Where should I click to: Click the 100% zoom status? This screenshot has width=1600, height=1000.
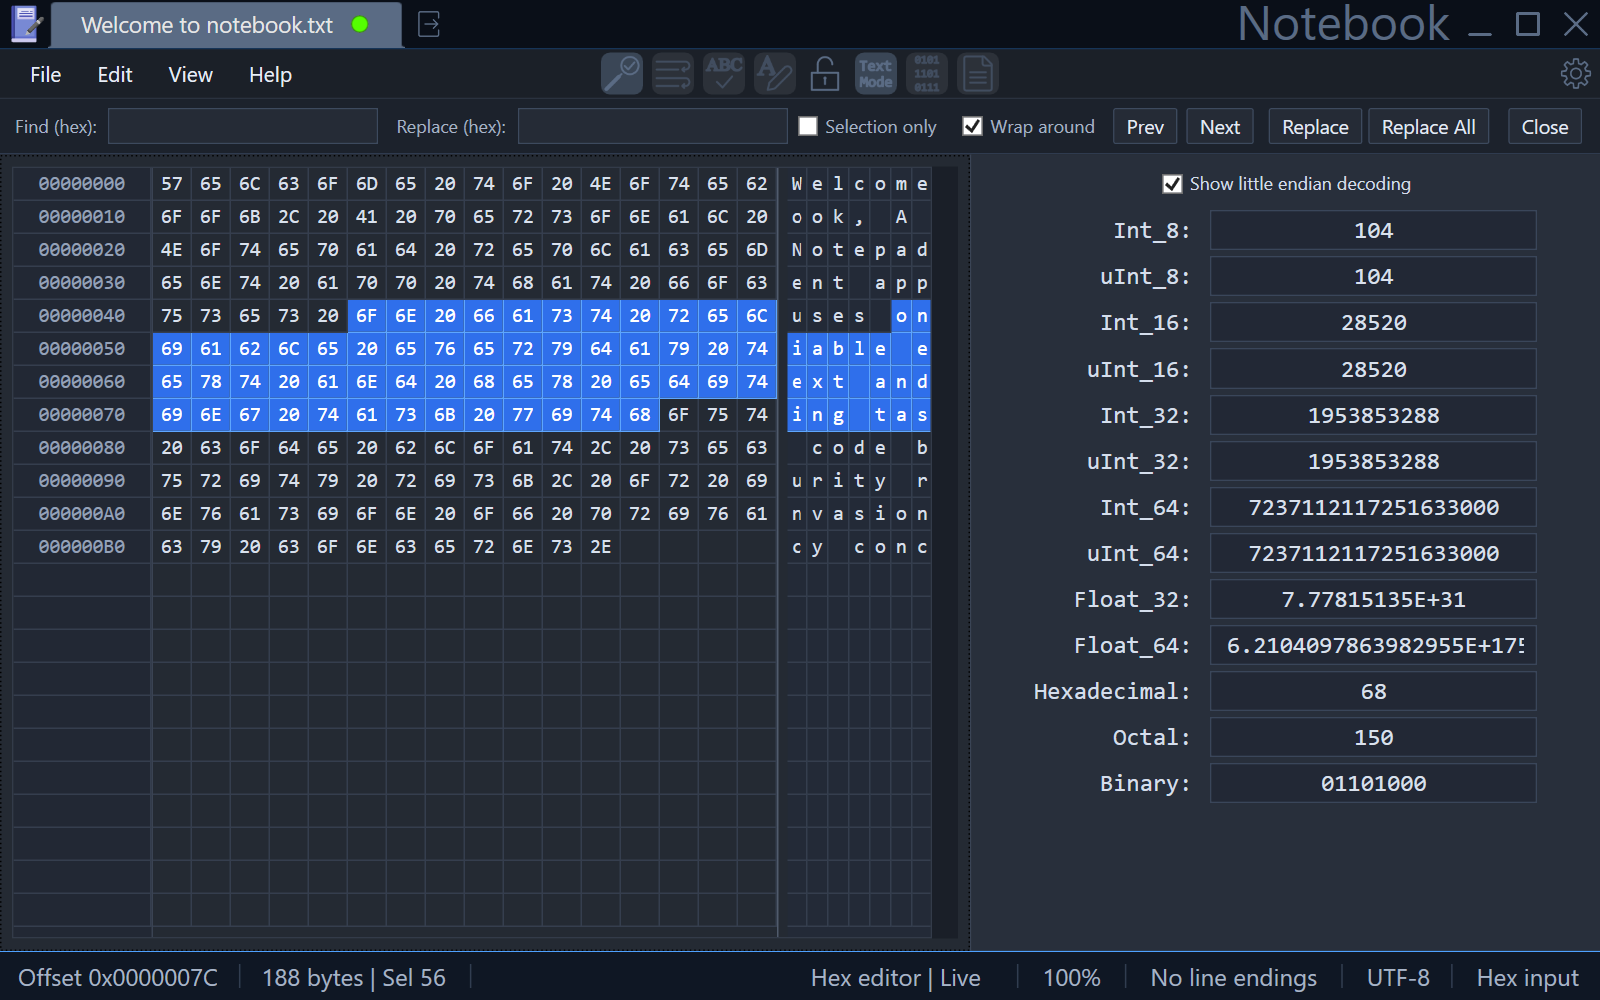pyautogui.click(x=1072, y=978)
